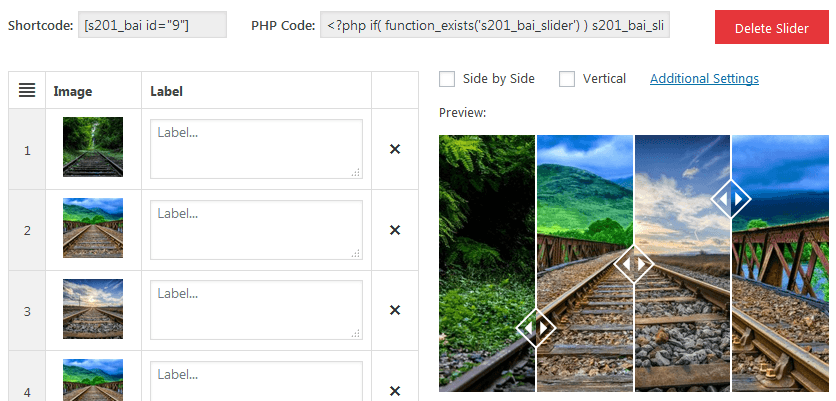Click the middle slider handle on preview

coord(634,264)
